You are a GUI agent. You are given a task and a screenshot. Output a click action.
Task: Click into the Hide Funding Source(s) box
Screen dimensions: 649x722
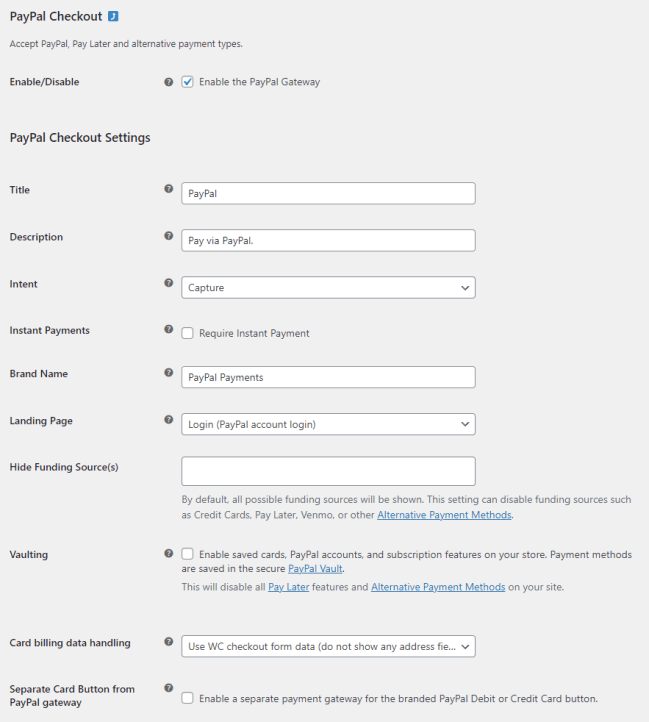point(328,471)
